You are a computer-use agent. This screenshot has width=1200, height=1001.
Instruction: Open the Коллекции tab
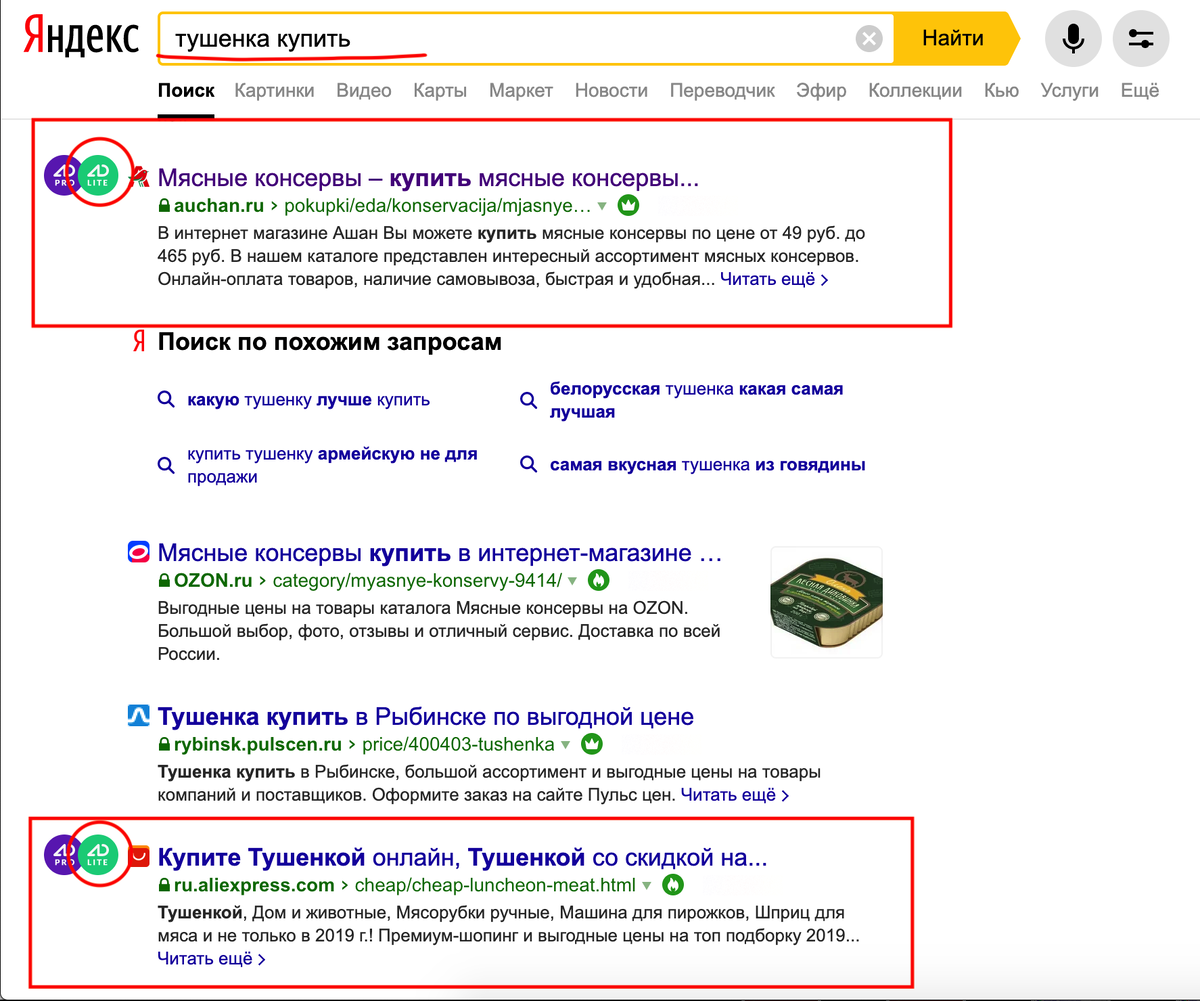tap(915, 91)
